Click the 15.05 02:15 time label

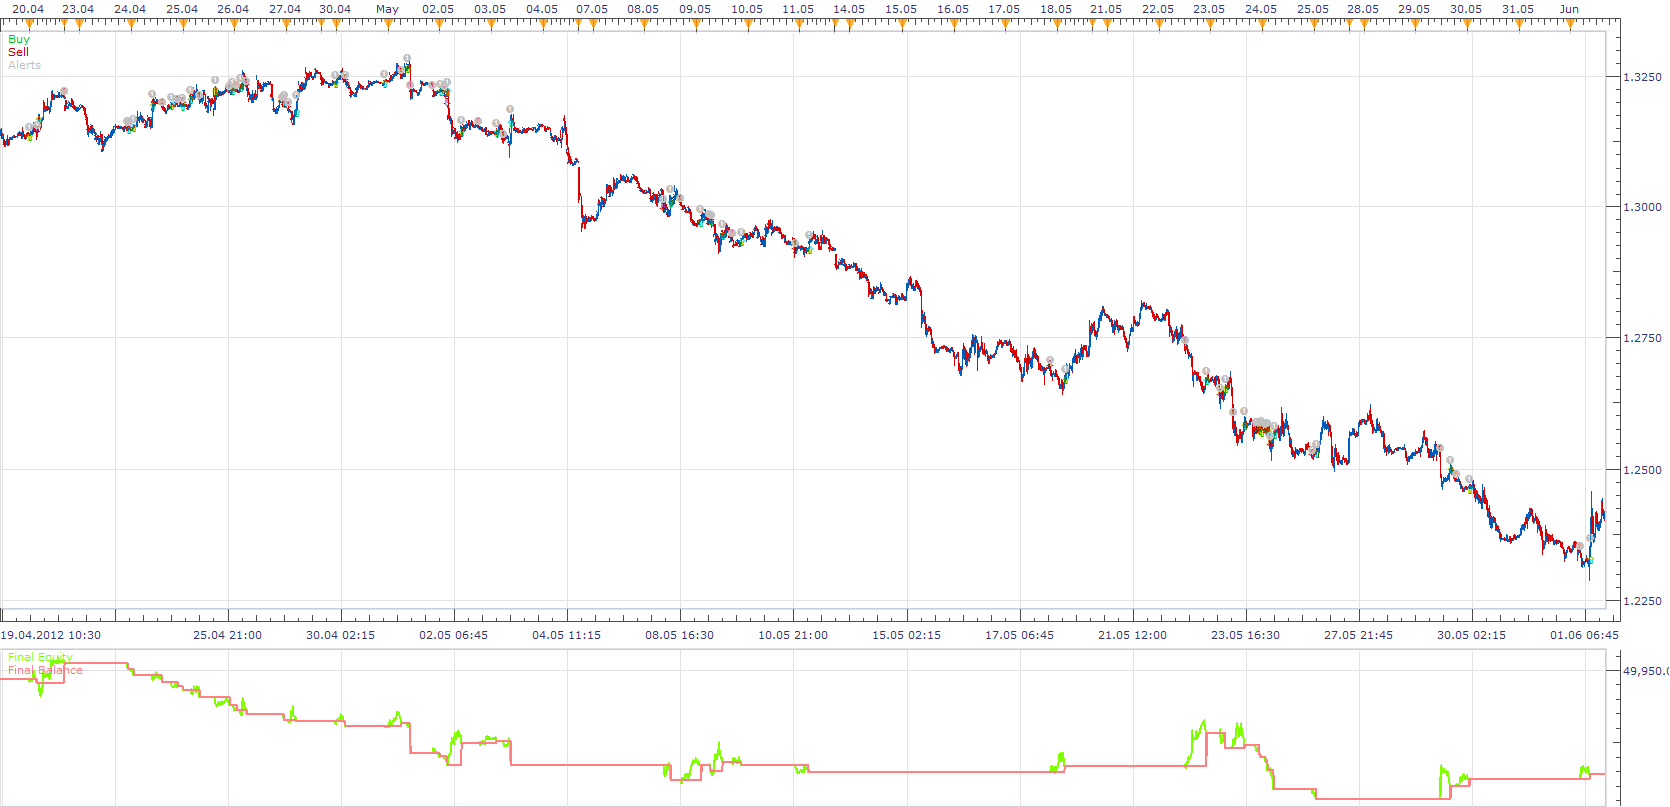(x=906, y=635)
